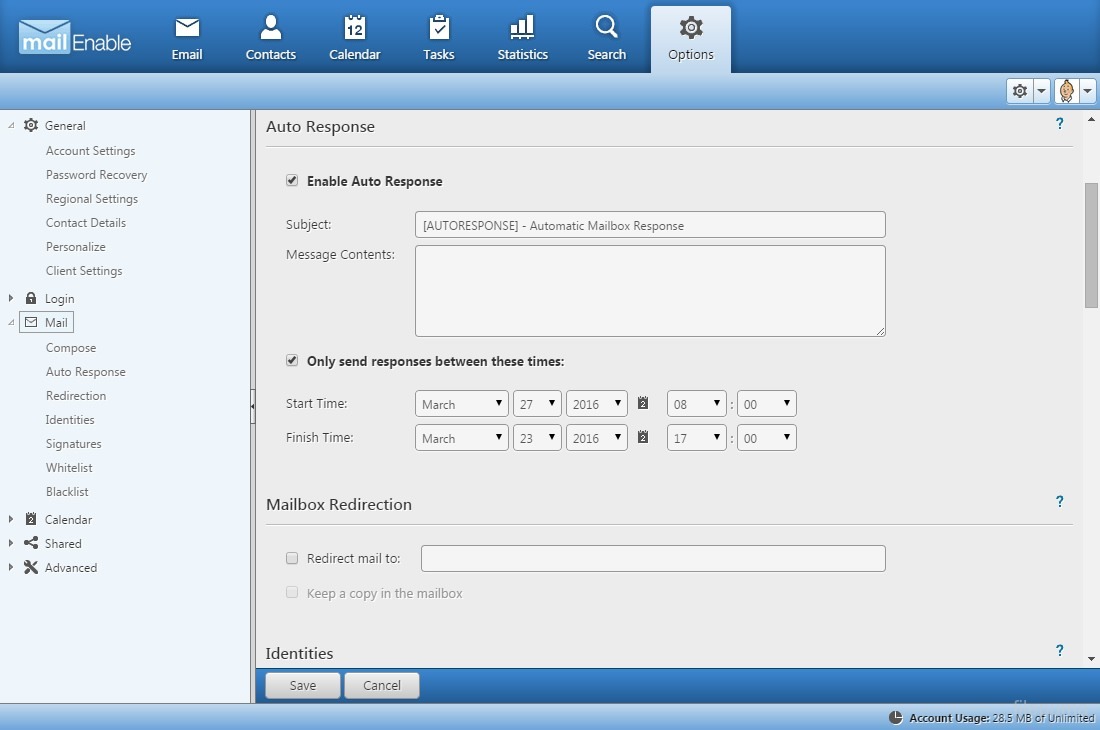Select Signatures in the Mail menu
Viewport: 1100px width, 730px height.
(x=74, y=444)
